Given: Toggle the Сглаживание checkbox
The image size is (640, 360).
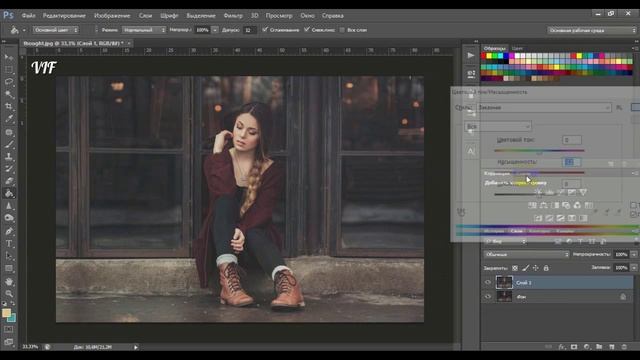Looking at the screenshot, I should (265, 30).
